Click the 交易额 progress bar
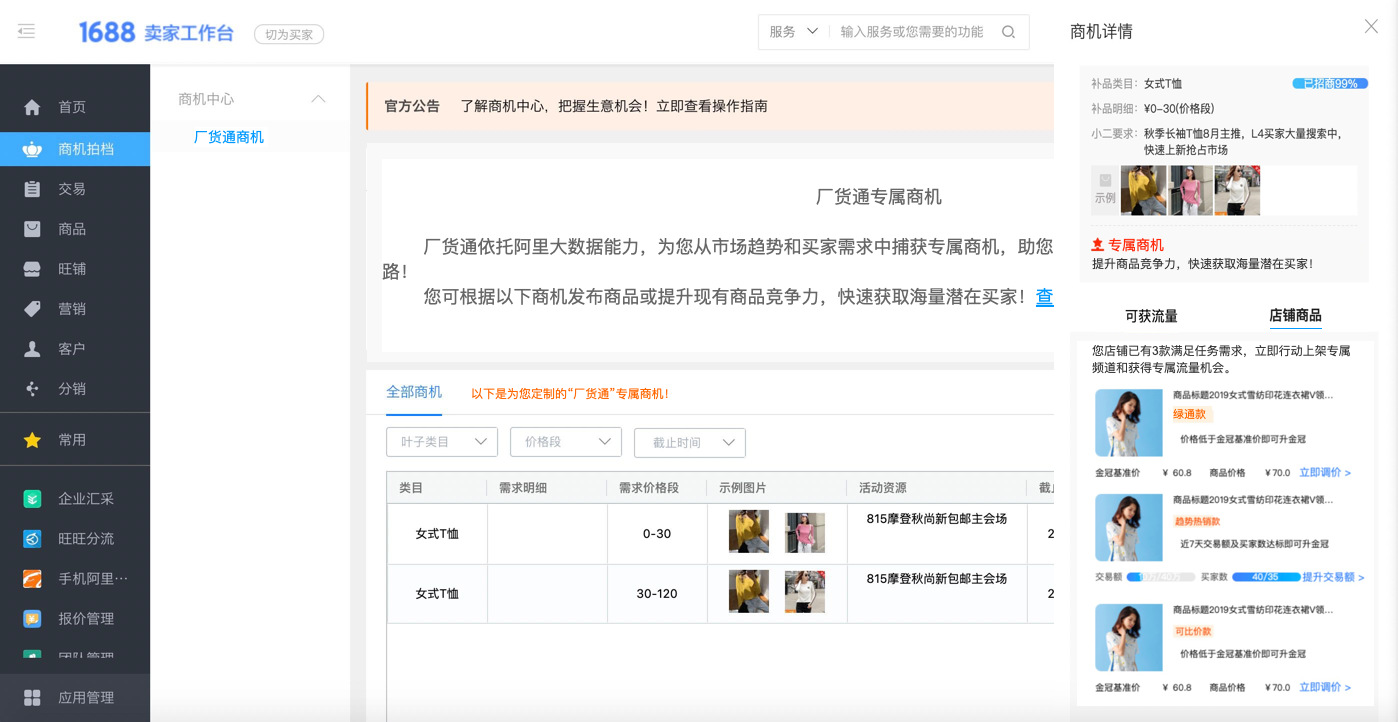Viewport: 1398px width, 722px height. pos(1161,577)
